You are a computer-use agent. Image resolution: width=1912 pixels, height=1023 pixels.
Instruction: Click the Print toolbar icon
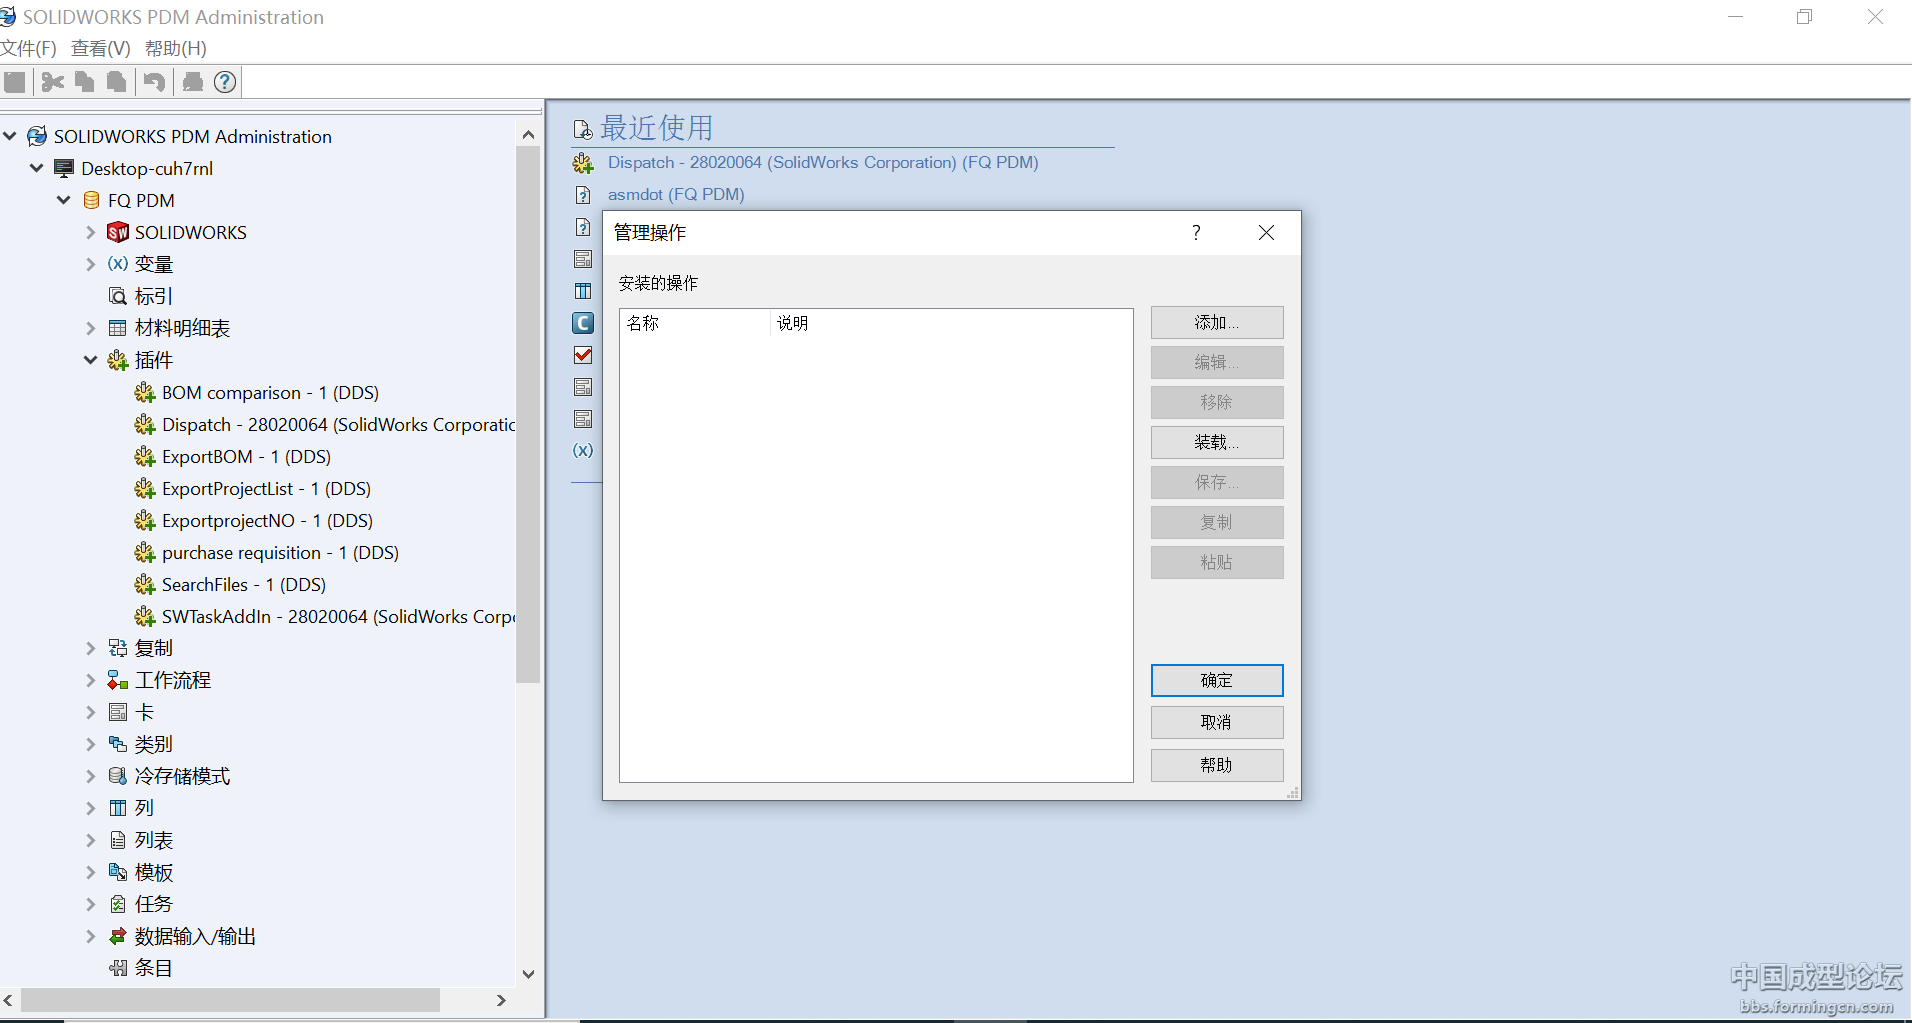(193, 82)
